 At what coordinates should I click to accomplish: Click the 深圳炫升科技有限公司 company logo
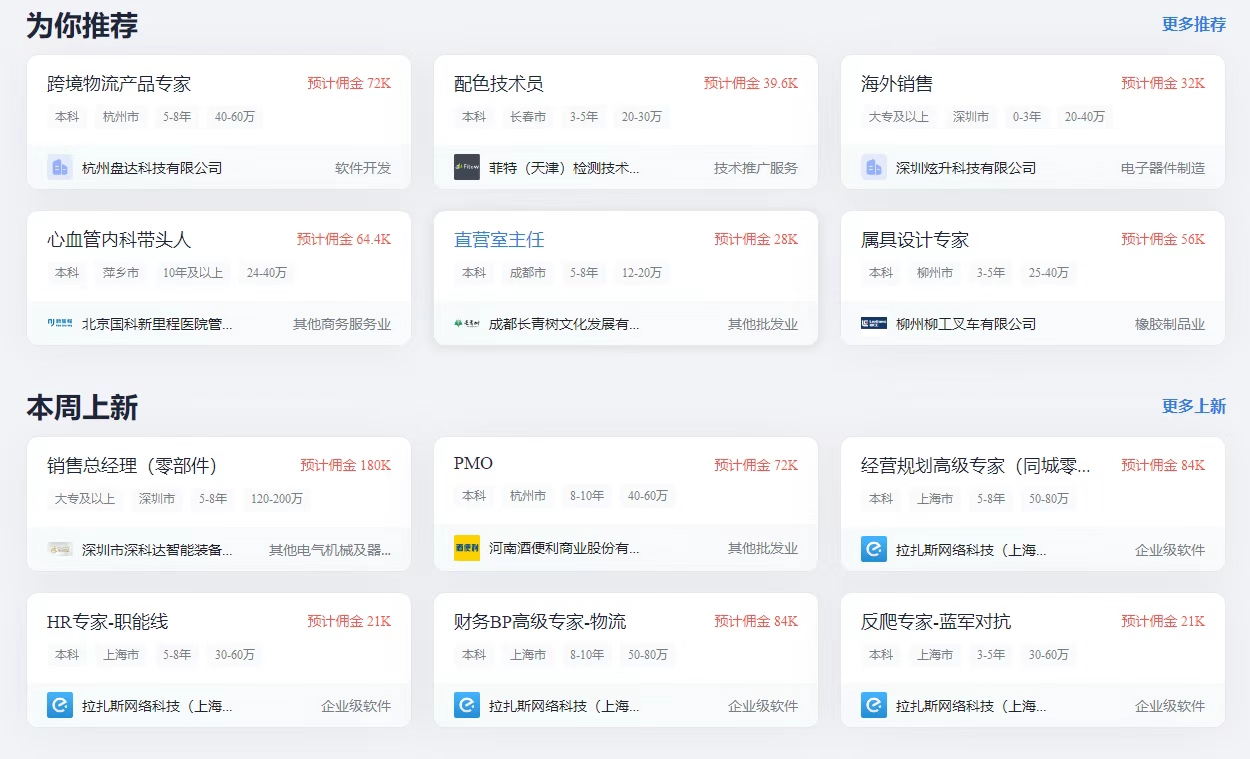874,167
